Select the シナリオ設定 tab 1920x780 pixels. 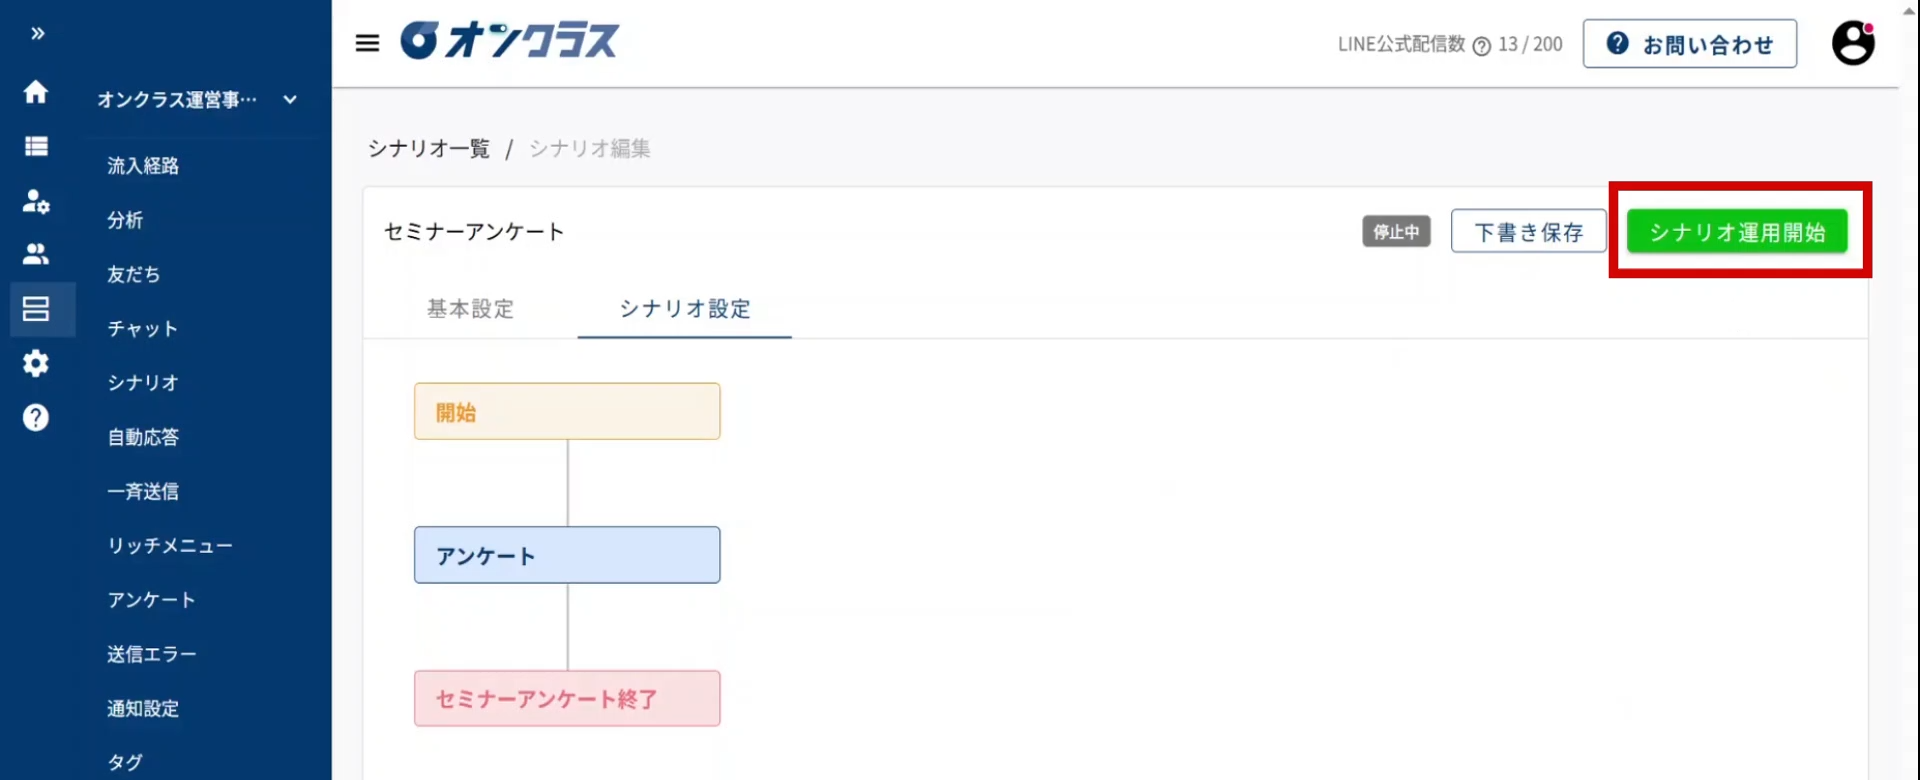click(685, 309)
